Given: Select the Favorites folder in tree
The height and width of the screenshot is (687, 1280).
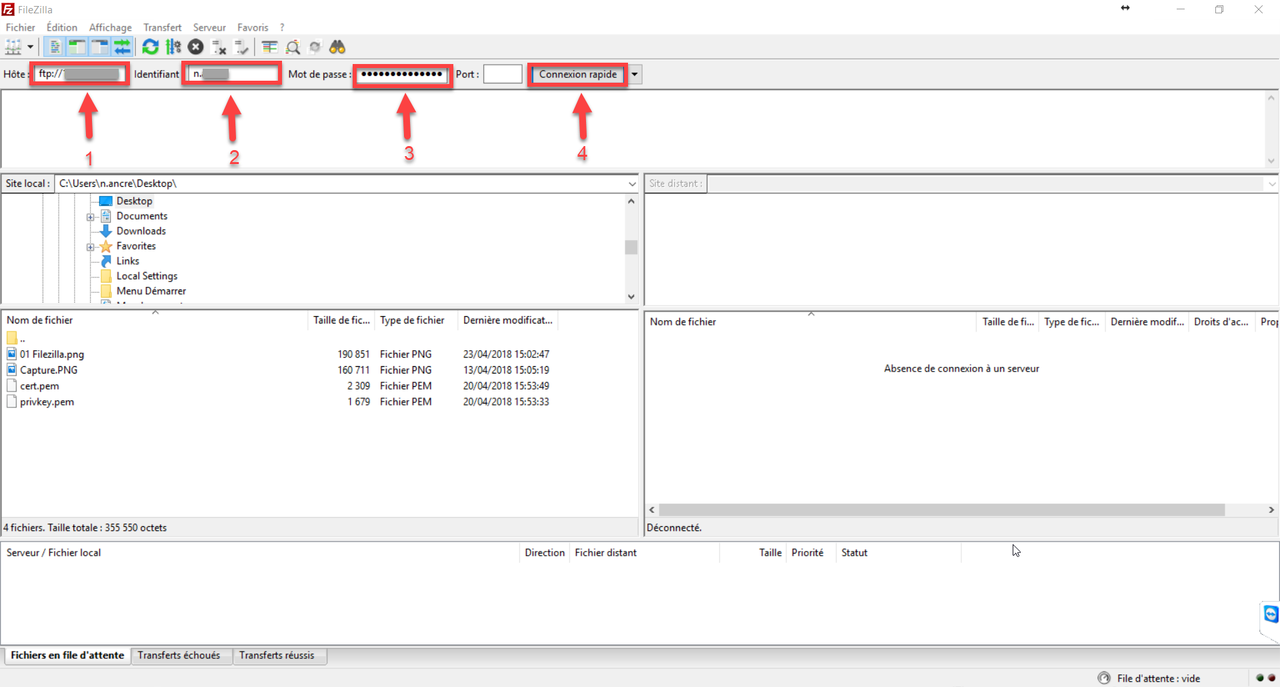Looking at the screenshot, I should pyautogui.click(x=136, y=246).
